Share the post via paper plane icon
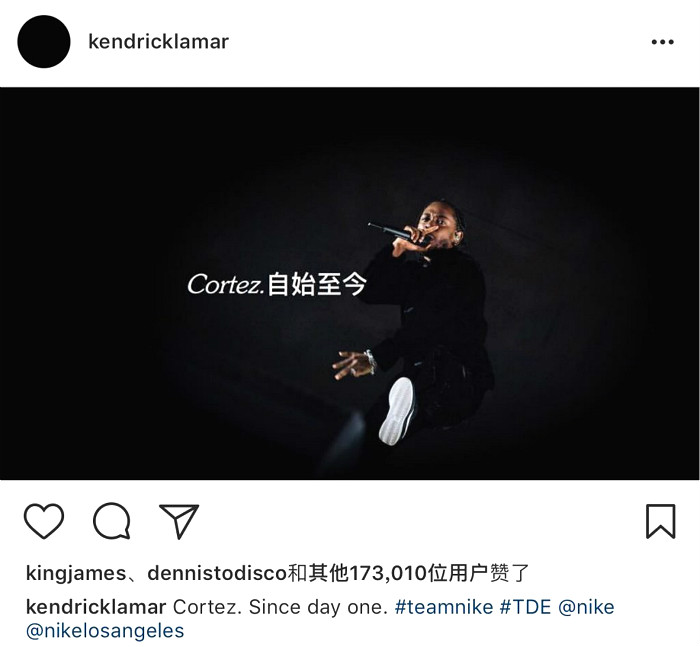The width and height of the screenshot is (700, 647). (x=179, y=521)
